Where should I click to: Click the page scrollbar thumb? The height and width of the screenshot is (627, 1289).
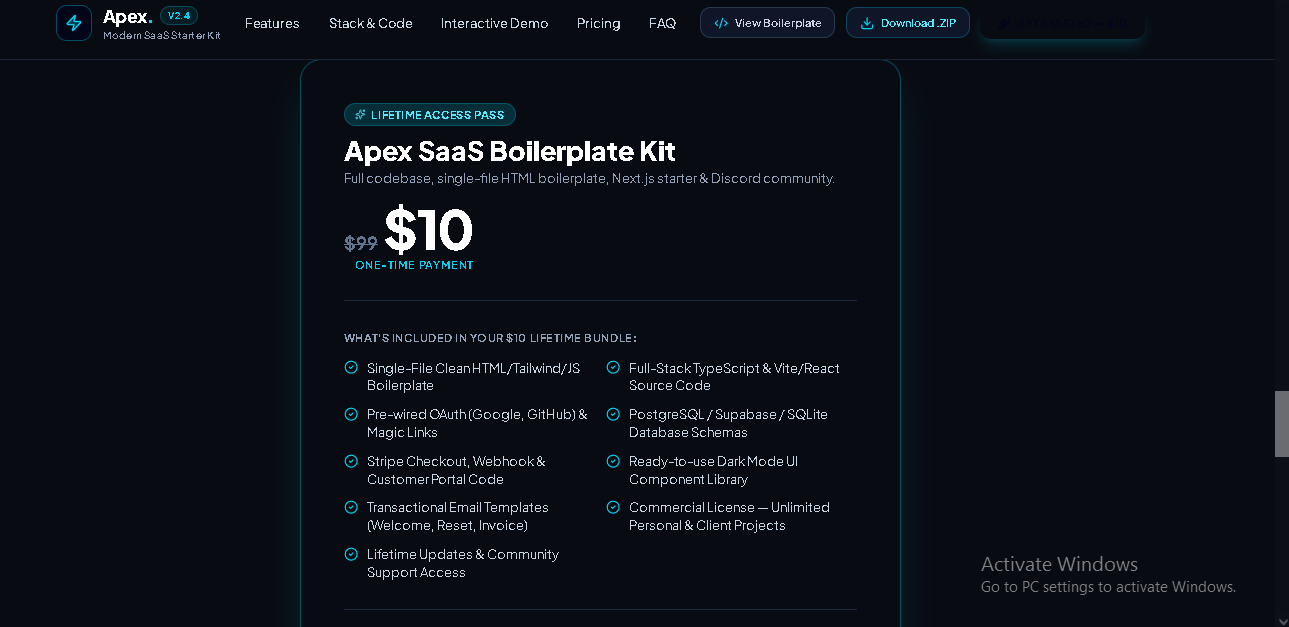(1282, 424)
